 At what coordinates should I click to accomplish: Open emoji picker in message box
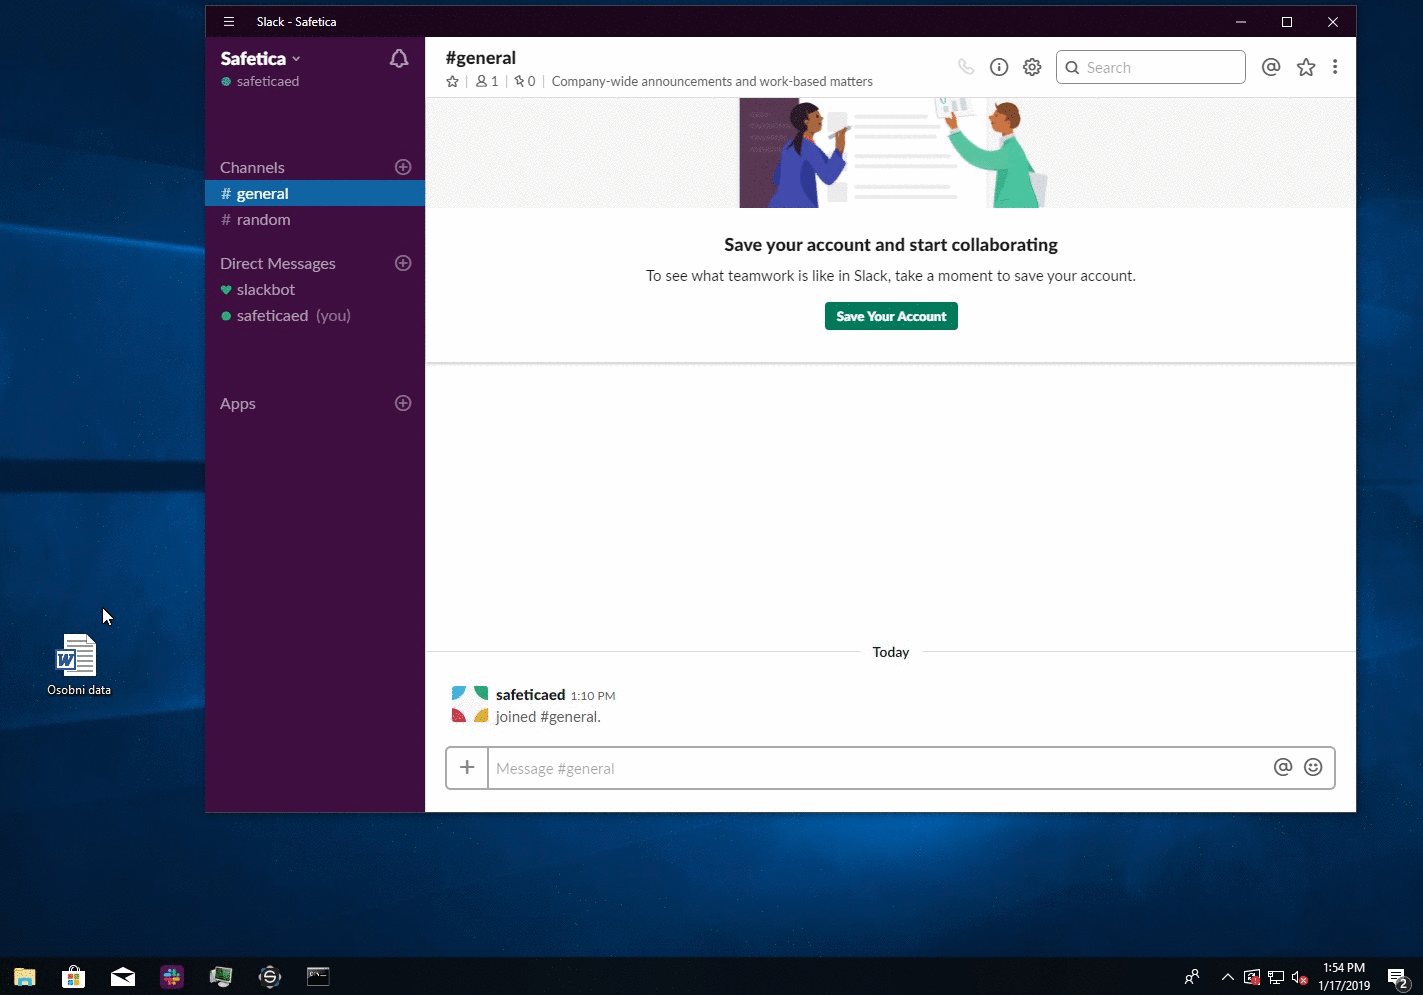pyautogui.click(x=1313, y=767)
